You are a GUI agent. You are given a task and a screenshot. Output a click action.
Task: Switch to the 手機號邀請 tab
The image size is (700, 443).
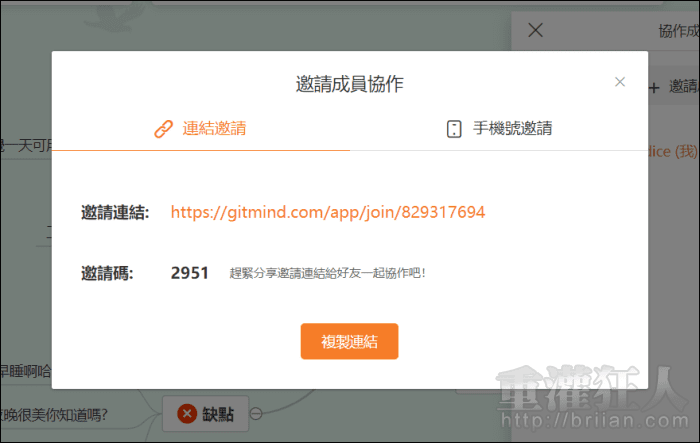coord(499,128)
